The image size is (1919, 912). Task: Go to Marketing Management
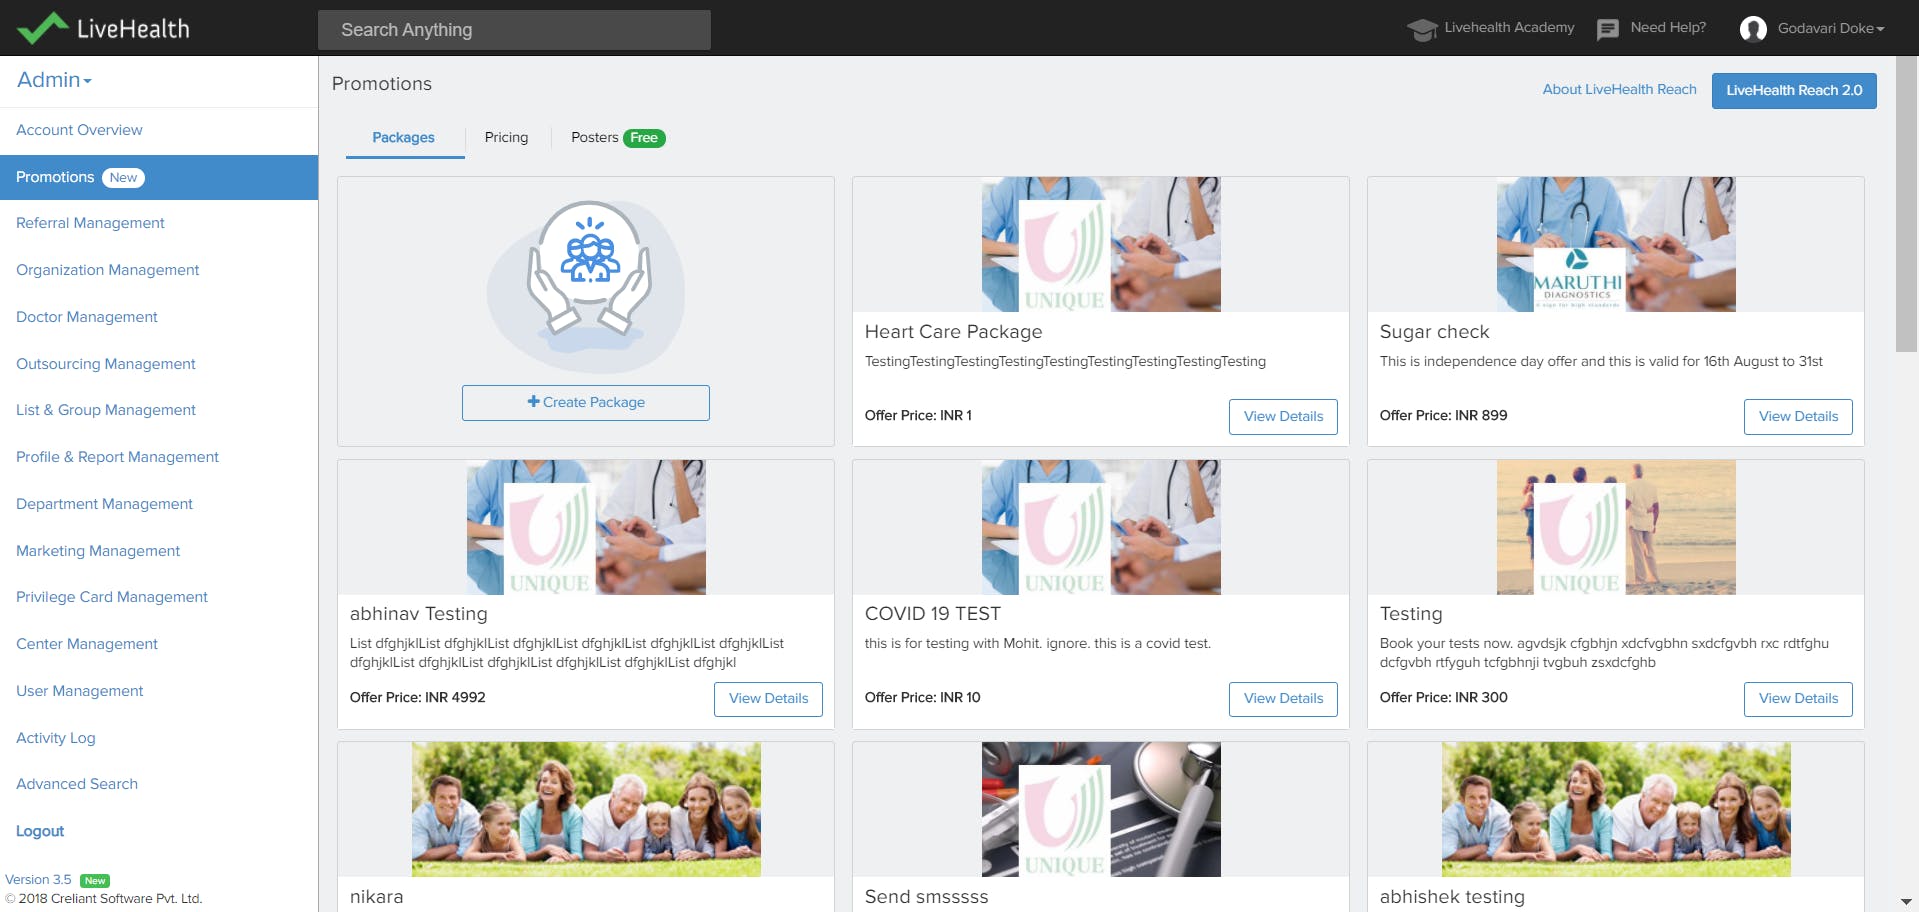[x=98, y=551]
